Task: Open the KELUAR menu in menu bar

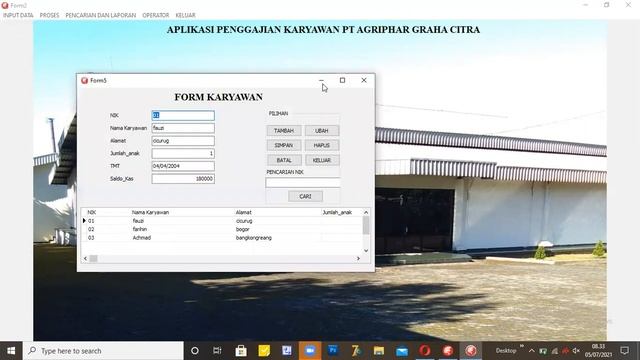Action: point(185,15)
